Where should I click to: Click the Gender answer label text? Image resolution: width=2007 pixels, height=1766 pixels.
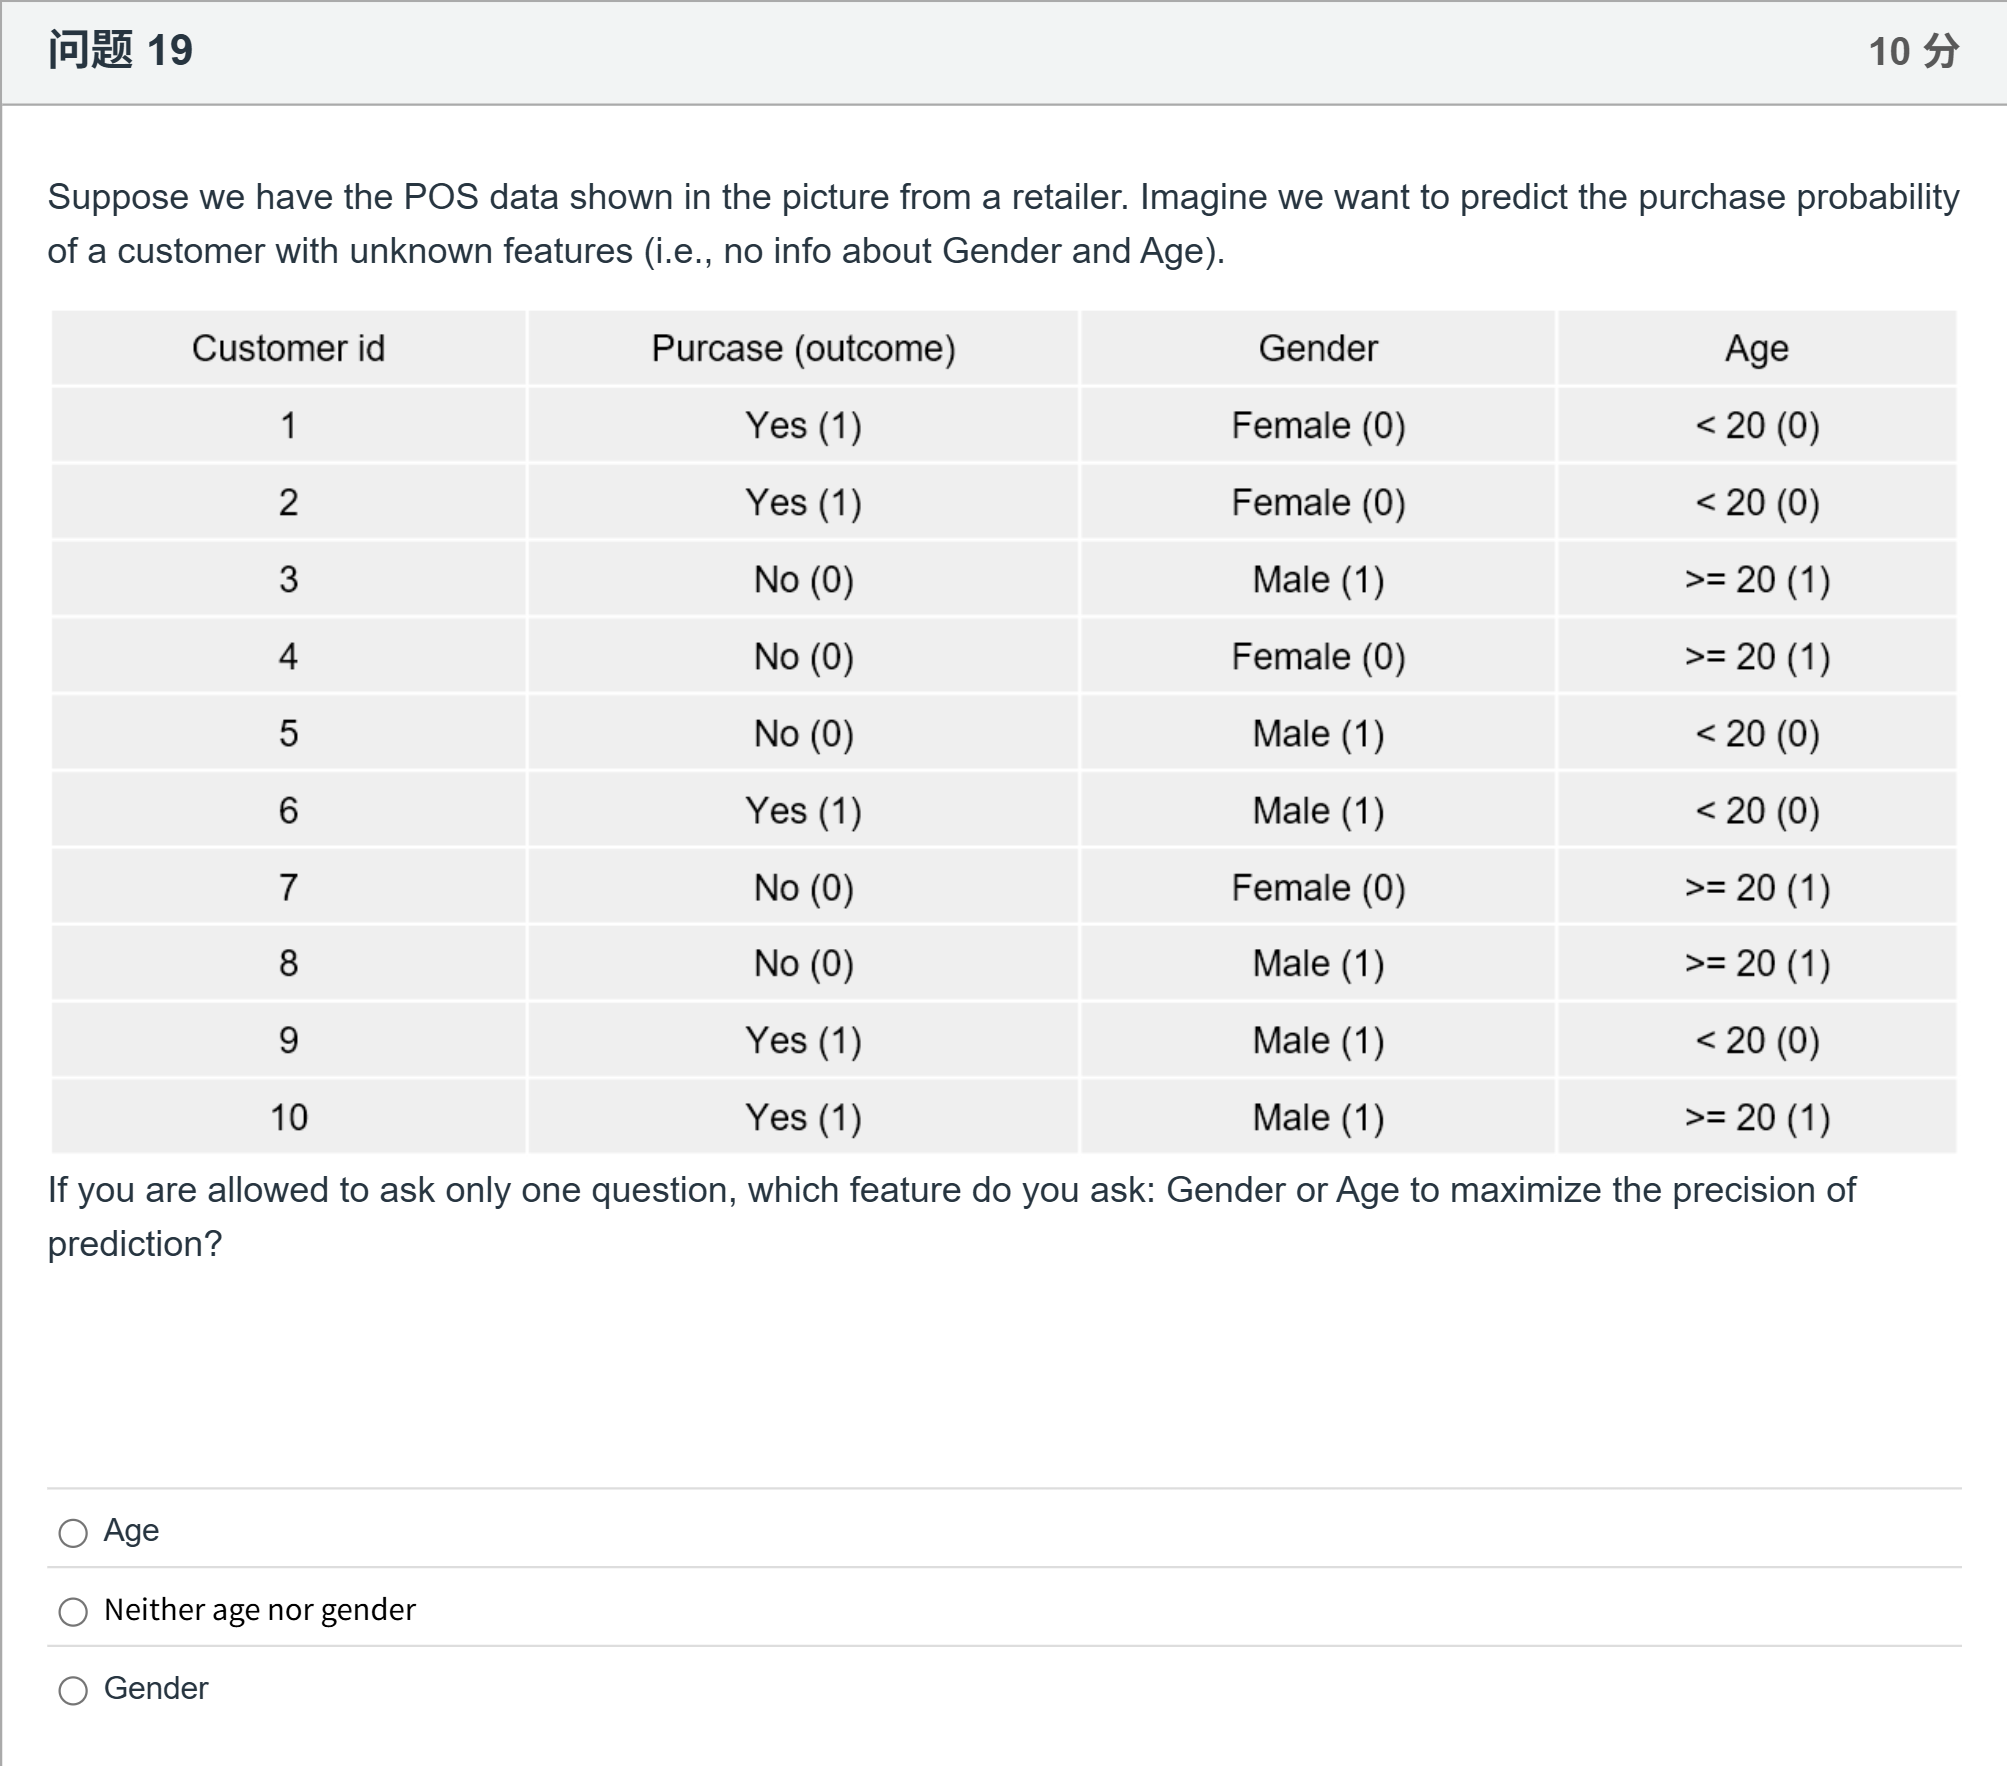[x=156, y=1688]
